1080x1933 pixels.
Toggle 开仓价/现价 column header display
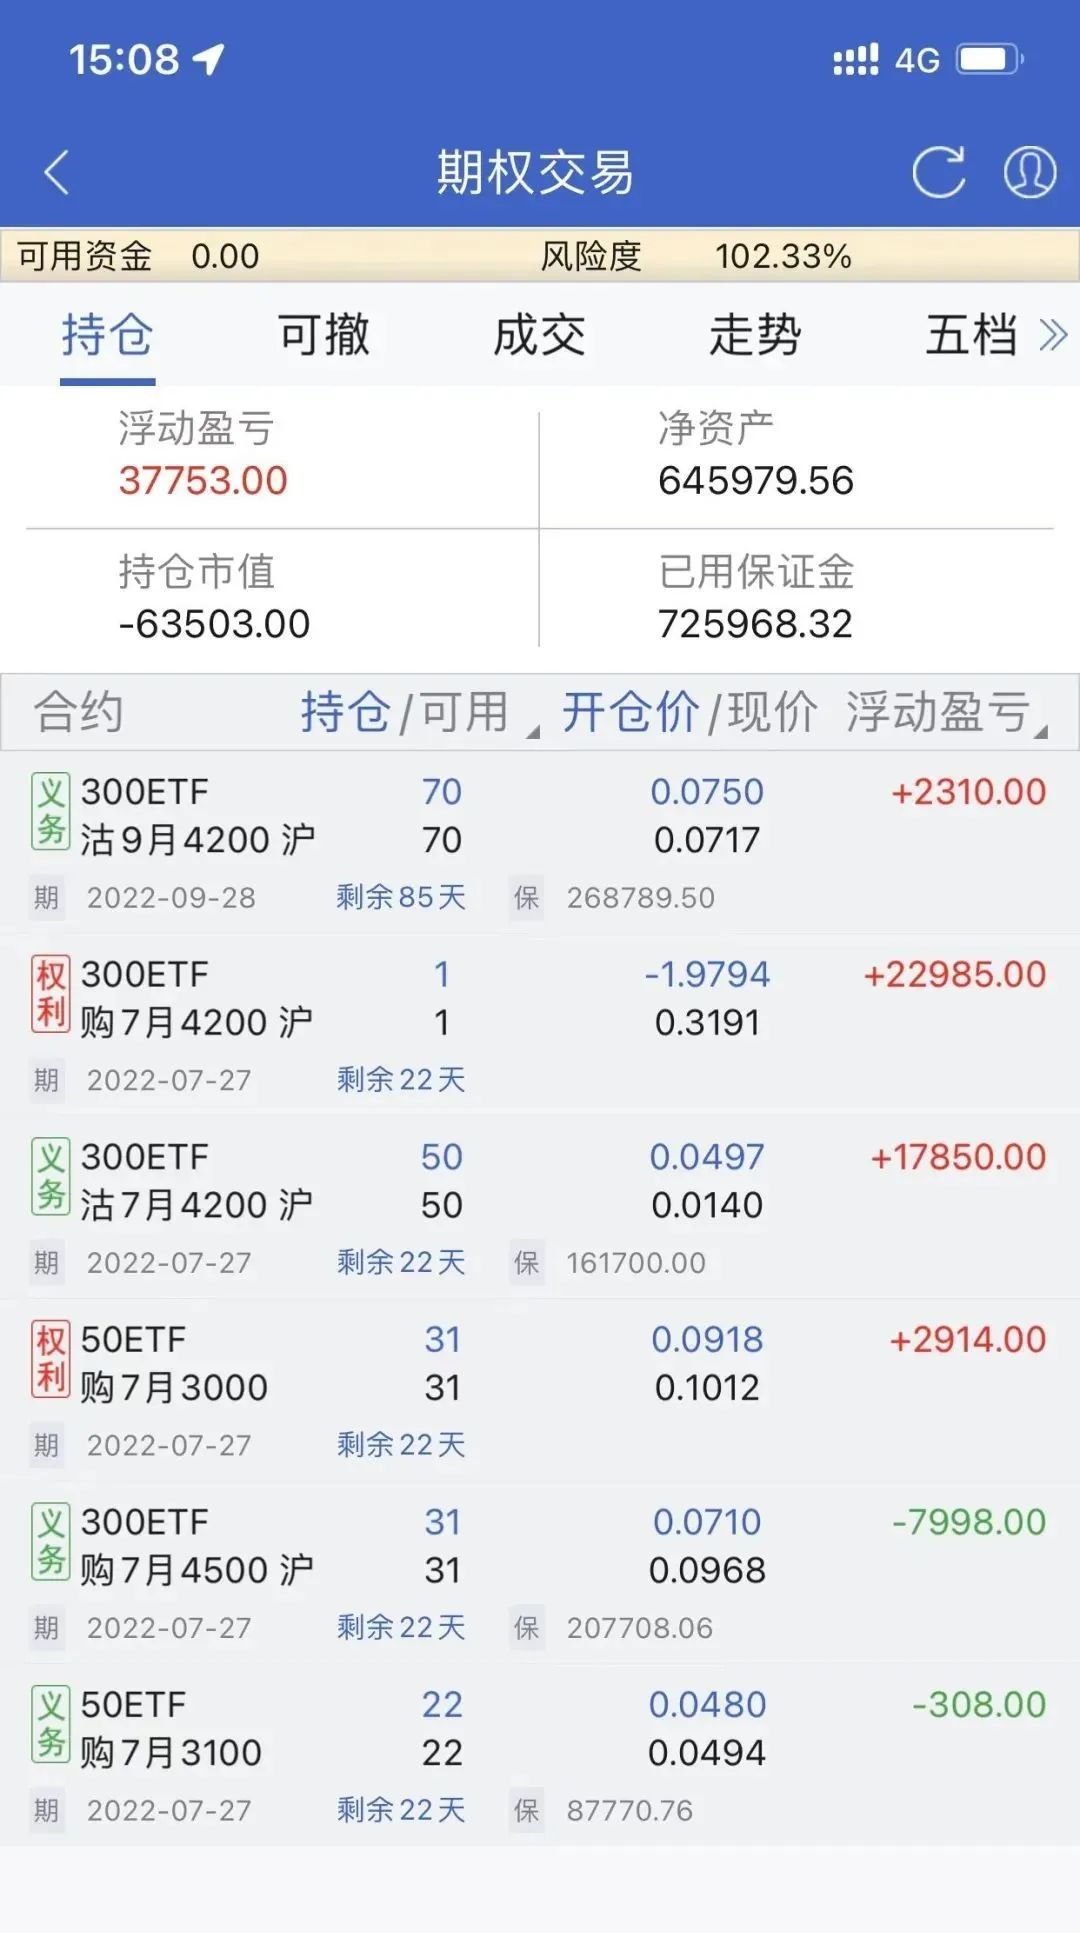688,713
